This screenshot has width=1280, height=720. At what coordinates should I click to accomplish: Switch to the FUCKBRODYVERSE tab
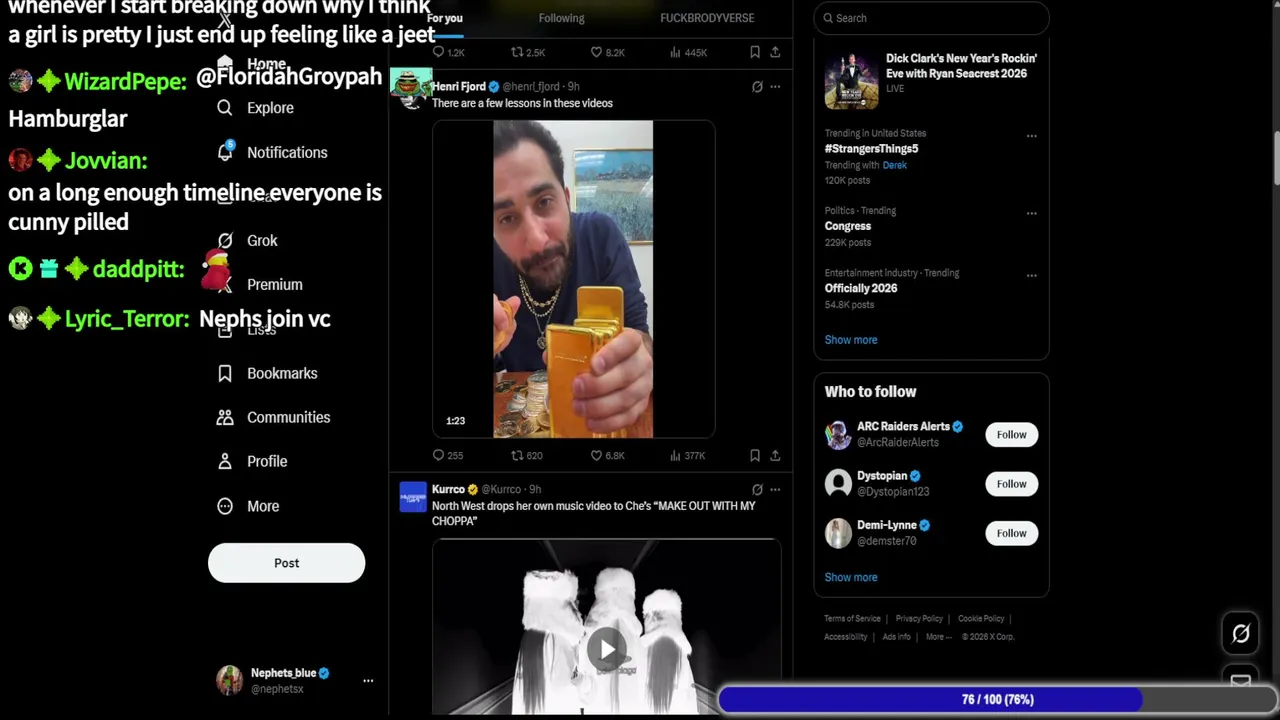[707, 18]
